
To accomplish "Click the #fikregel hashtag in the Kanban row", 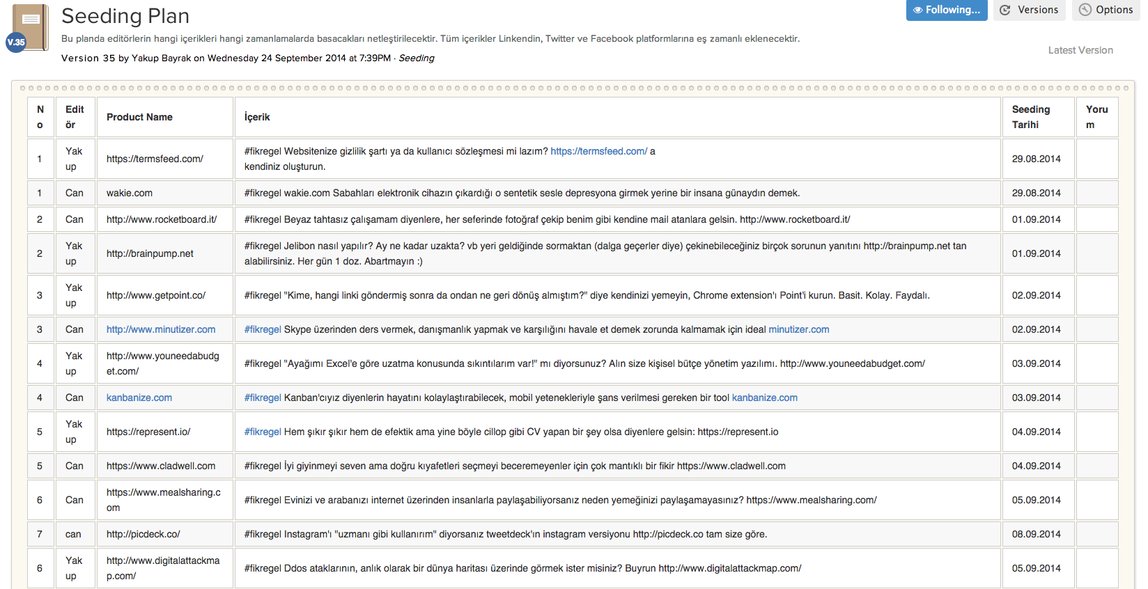I will 263,398.
